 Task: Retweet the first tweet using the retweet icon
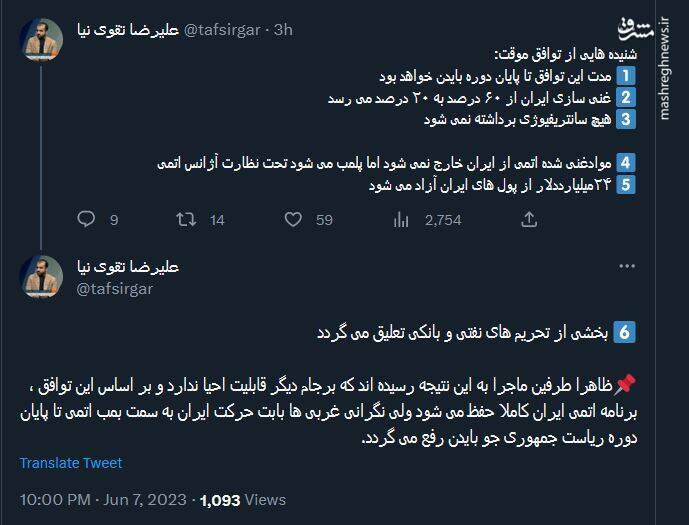[187, 220]
